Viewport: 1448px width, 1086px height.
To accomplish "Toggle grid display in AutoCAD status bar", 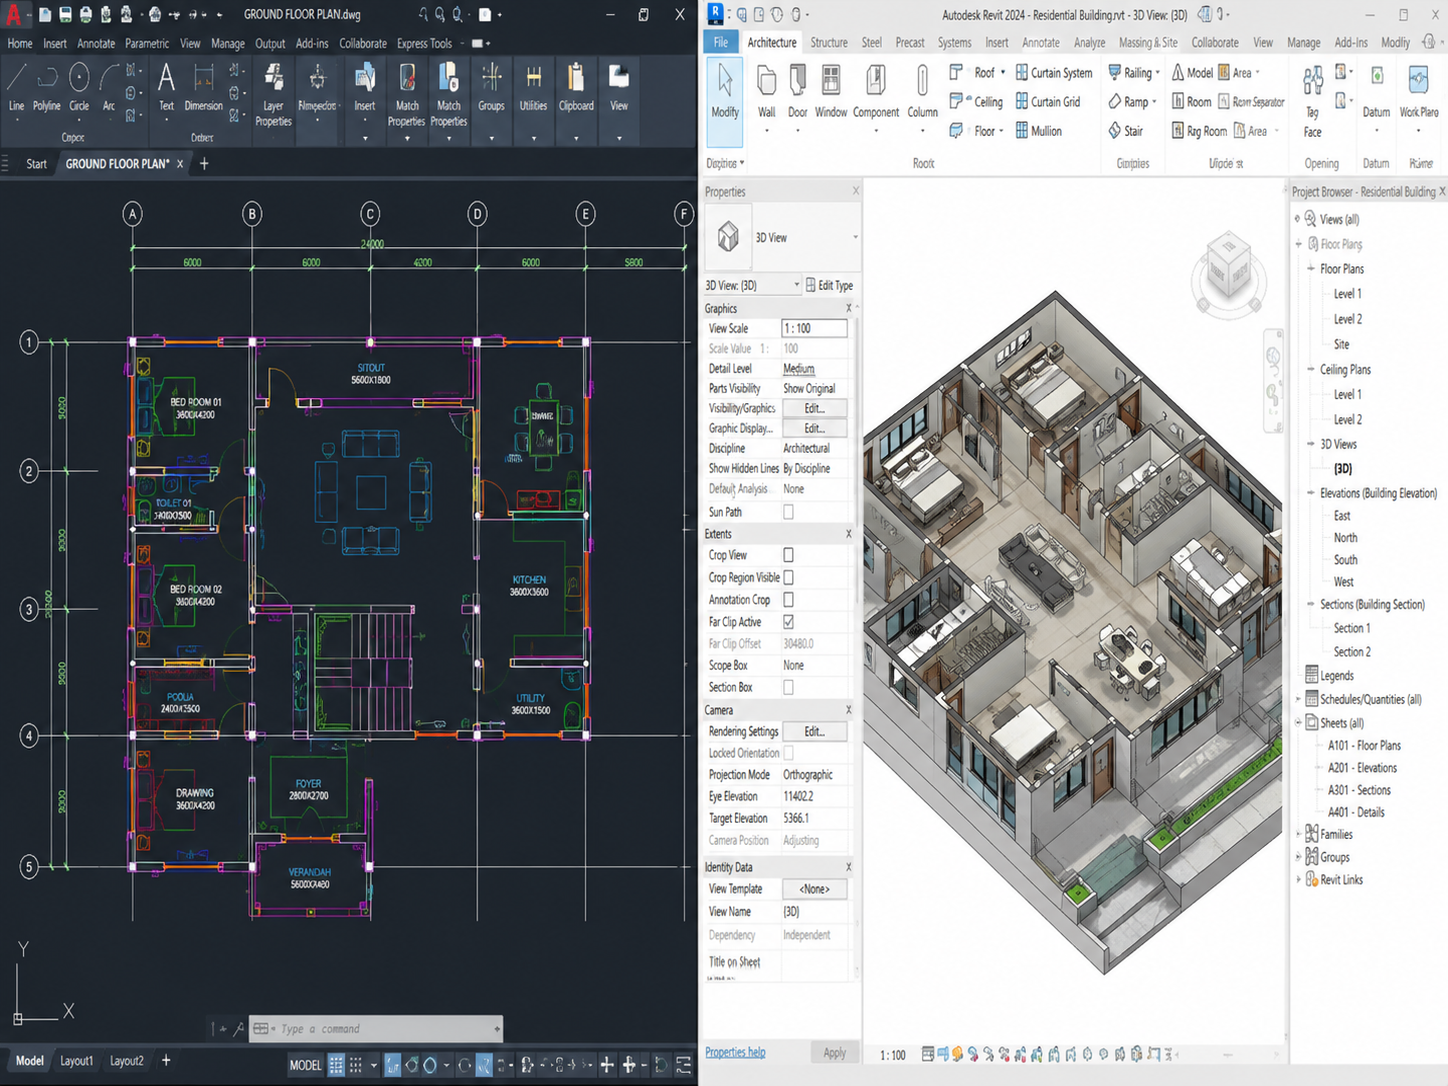I will [x=337, y=1065].
